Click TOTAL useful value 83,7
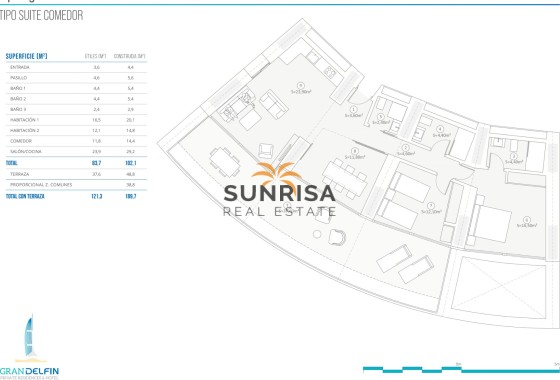The image size is (560, 380). tap(96, 163)
